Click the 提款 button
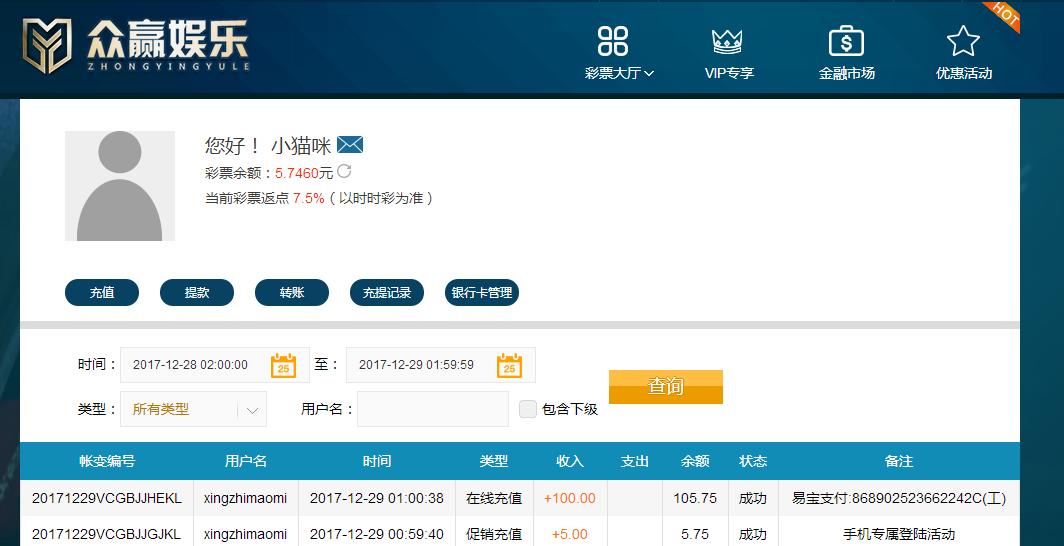Image resolution: width=1064 pixels, height=546 pixels. tap(197, 293)
